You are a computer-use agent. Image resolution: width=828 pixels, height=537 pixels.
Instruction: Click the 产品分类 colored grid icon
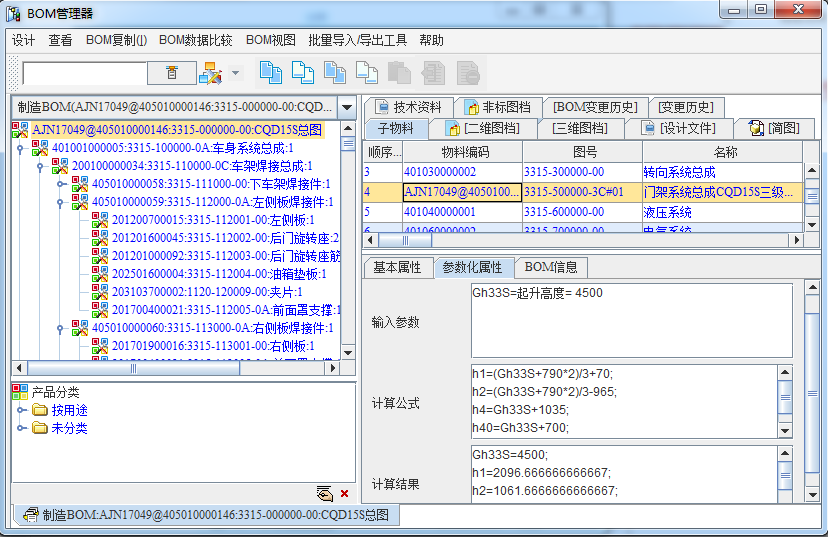click(x=20, y=392)
